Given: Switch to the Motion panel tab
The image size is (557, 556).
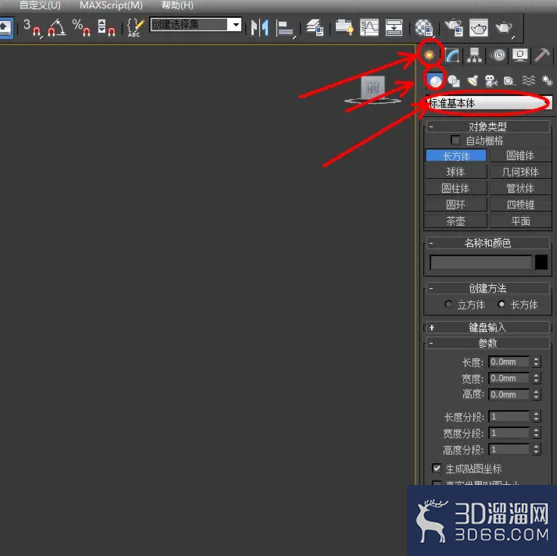Looking at the screenshot, I should coord(498,55).
